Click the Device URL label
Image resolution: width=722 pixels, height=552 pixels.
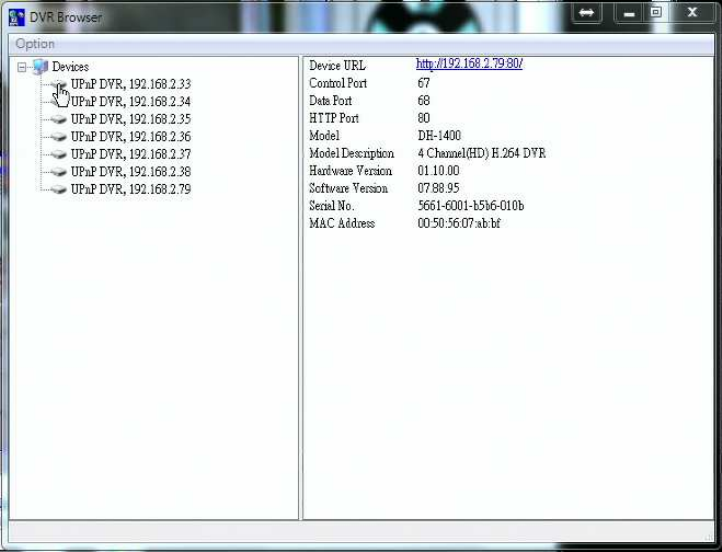(337, 66)
